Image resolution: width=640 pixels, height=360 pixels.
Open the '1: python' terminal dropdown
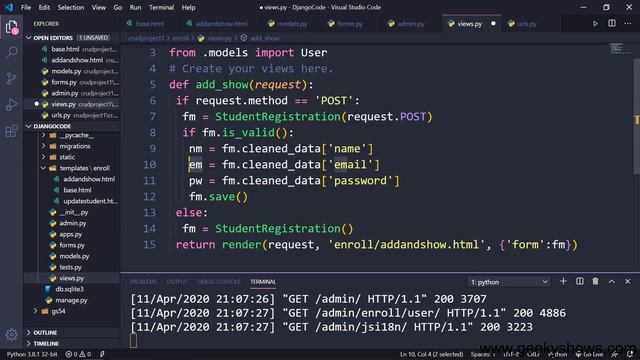tap(508, 282)
